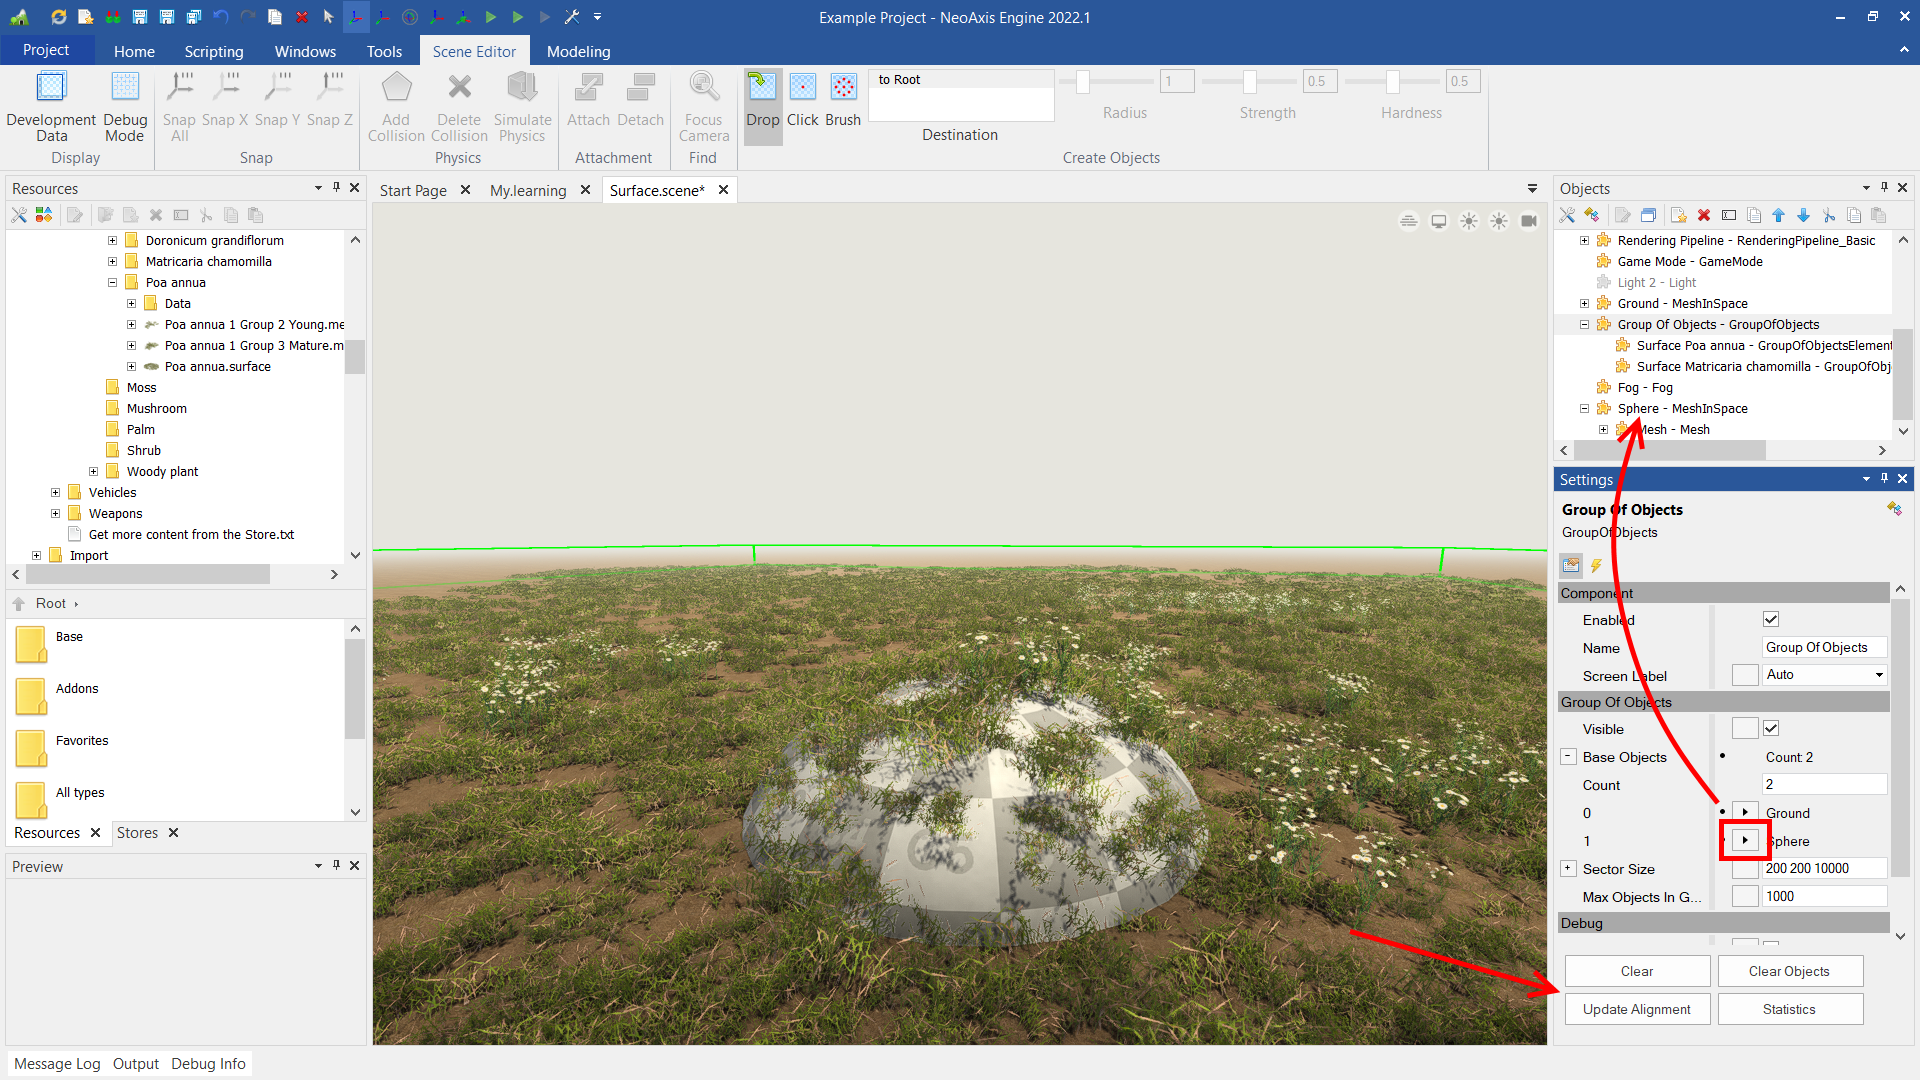Click the Development Data display icon
Screen dimensions: 1920x1080
tap(51, 88)
